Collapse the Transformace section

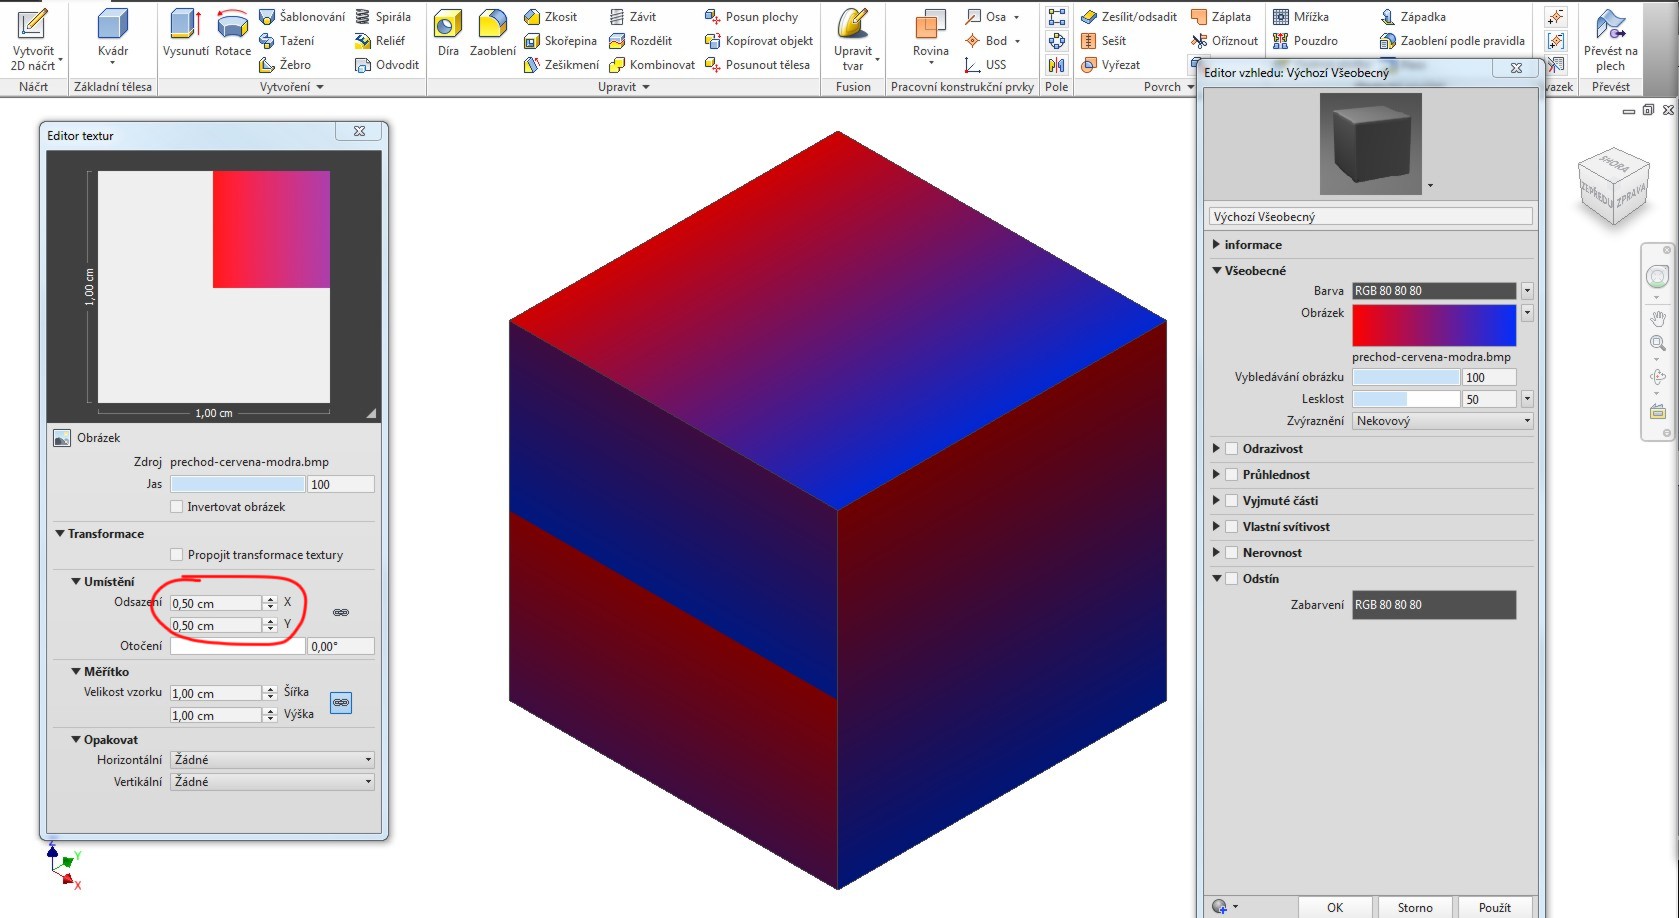pyautogui.click(x=60, y=534)
